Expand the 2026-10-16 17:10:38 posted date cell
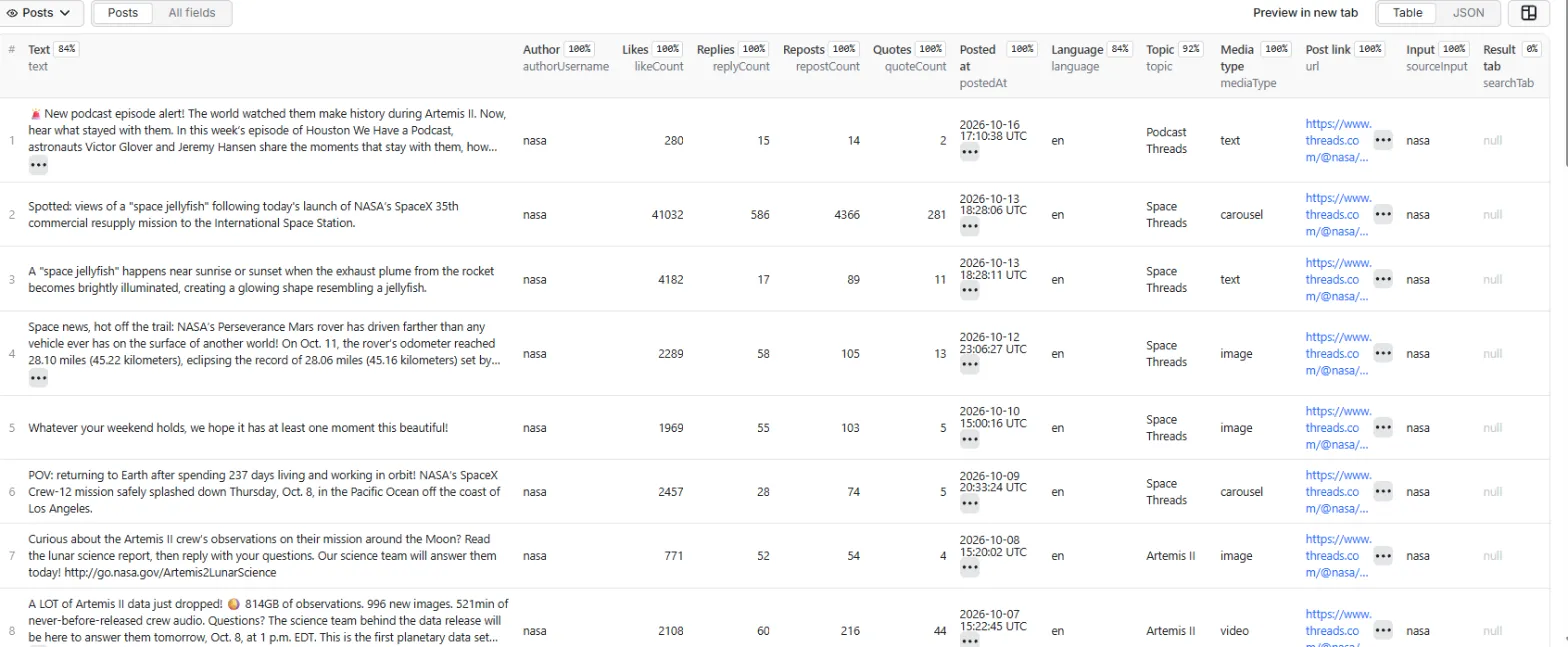This screenshot has height=647, width=1568. pyautogui.click(x=969, y=152)
